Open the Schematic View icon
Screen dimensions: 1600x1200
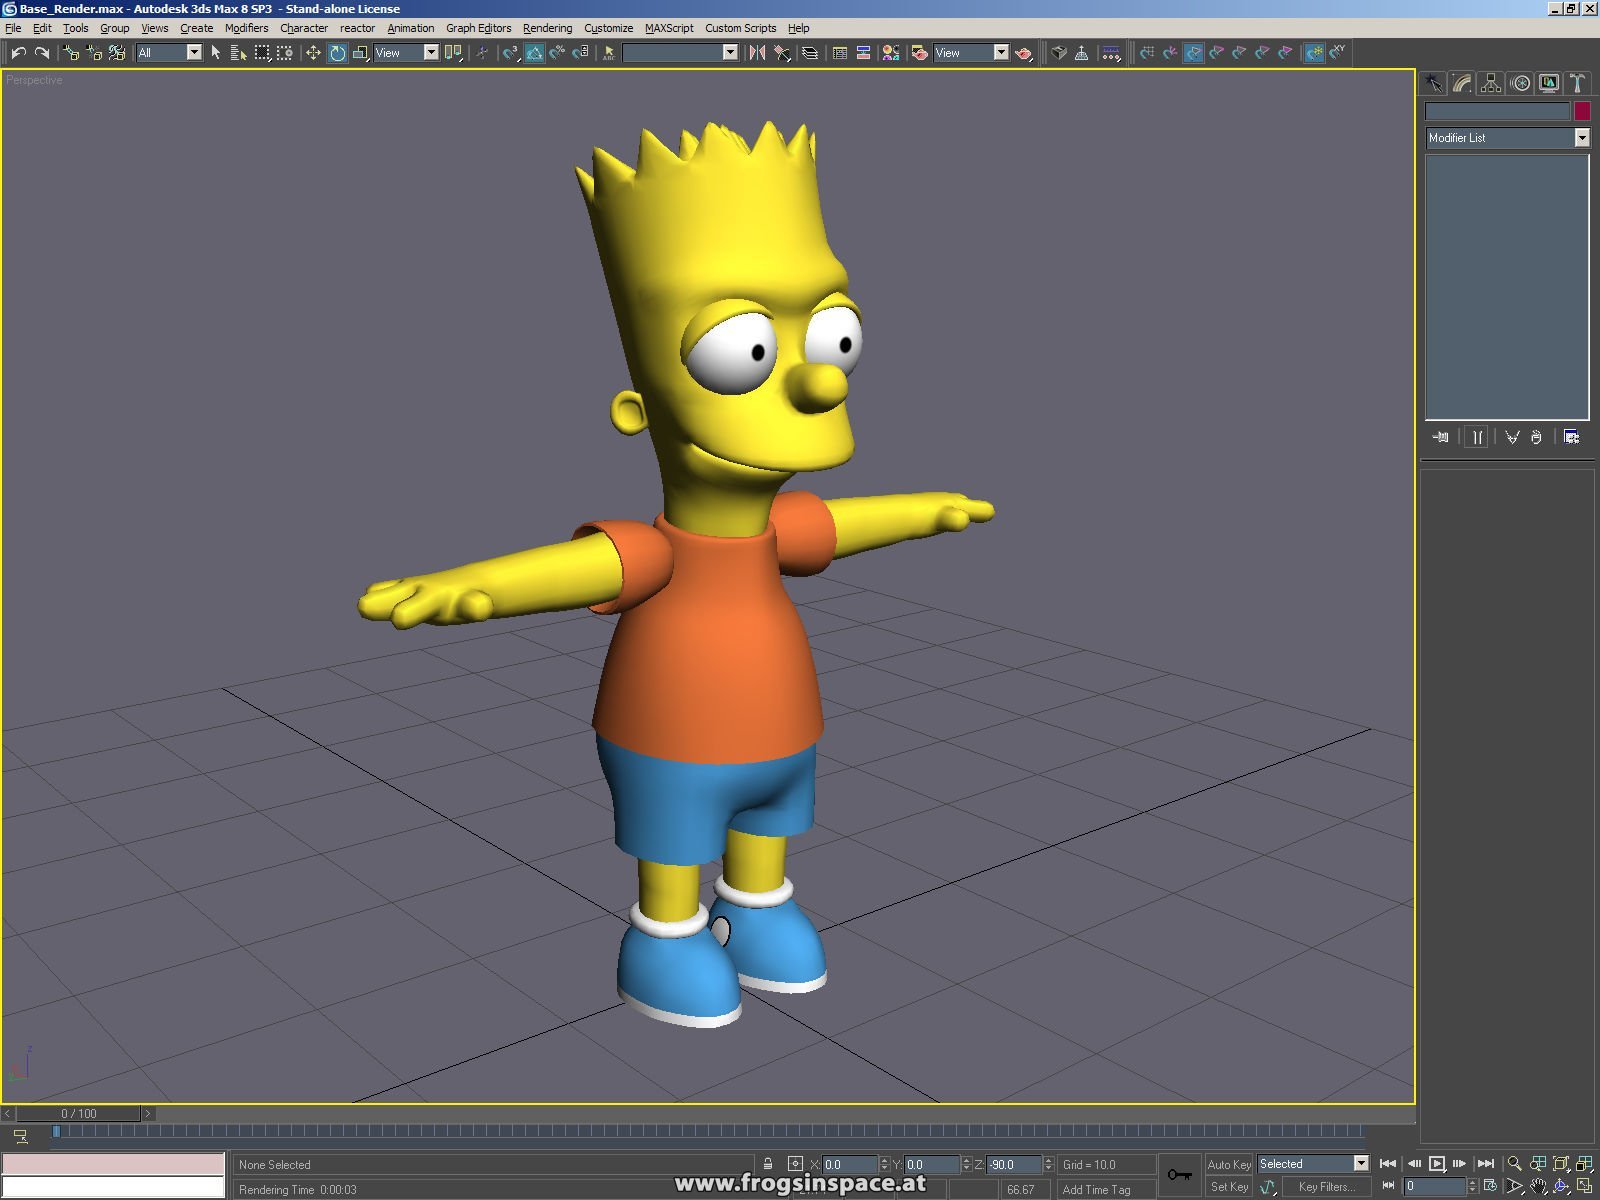[x=863, y=53]
